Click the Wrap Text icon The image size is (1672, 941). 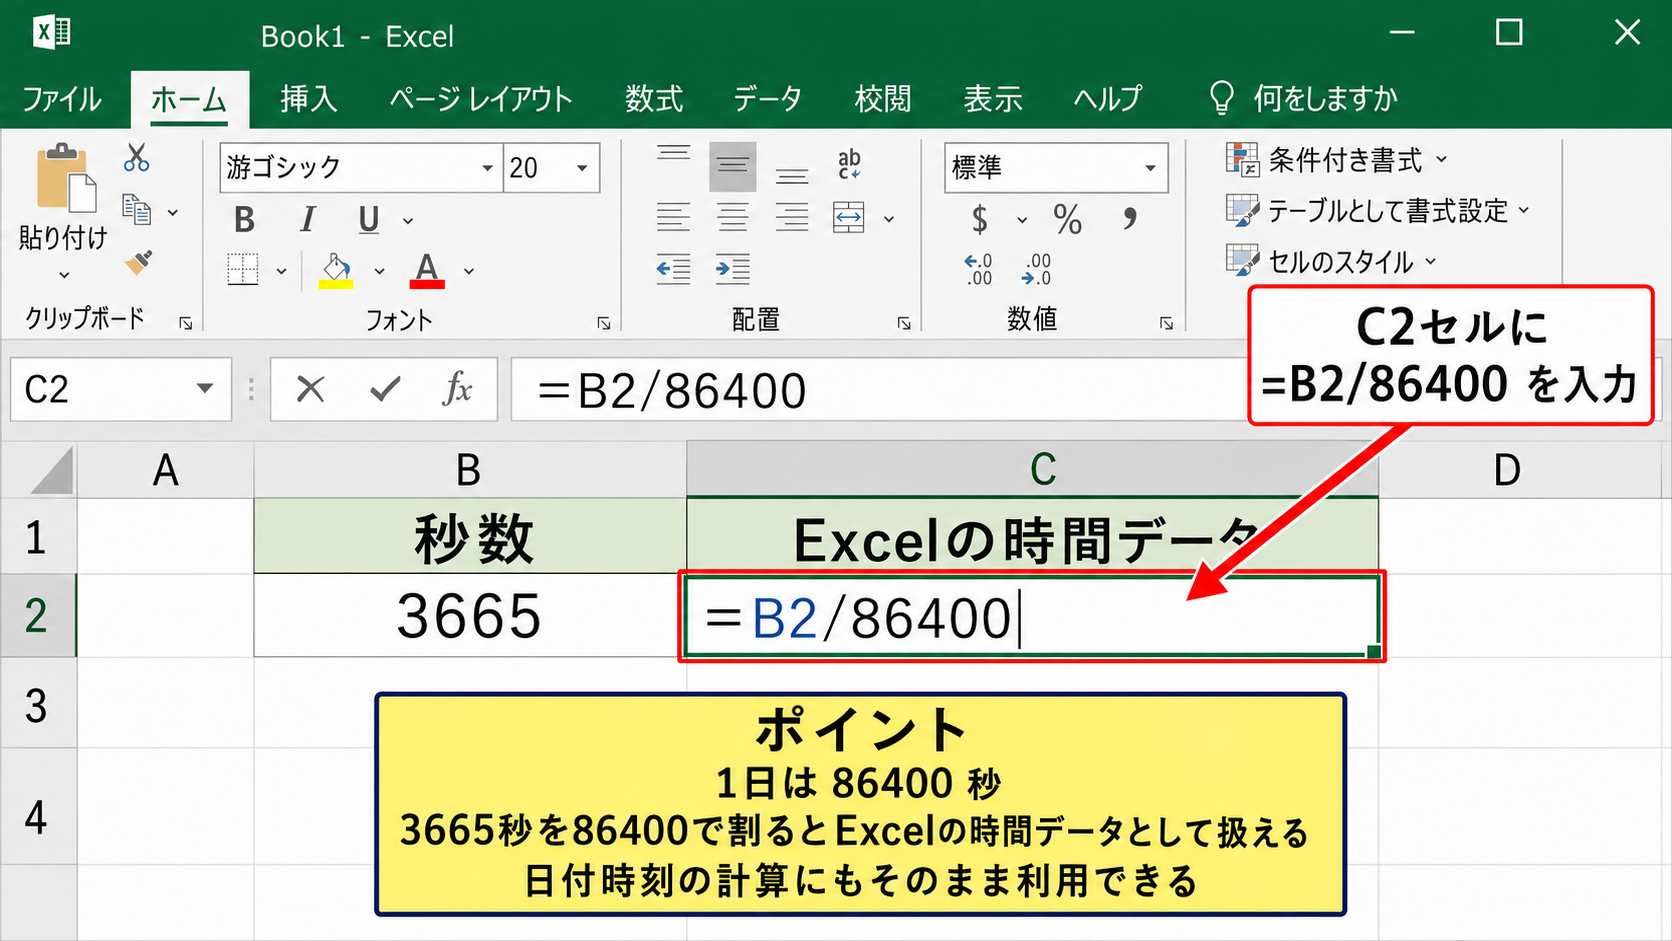pyautogui.click(x=849, y=164)
